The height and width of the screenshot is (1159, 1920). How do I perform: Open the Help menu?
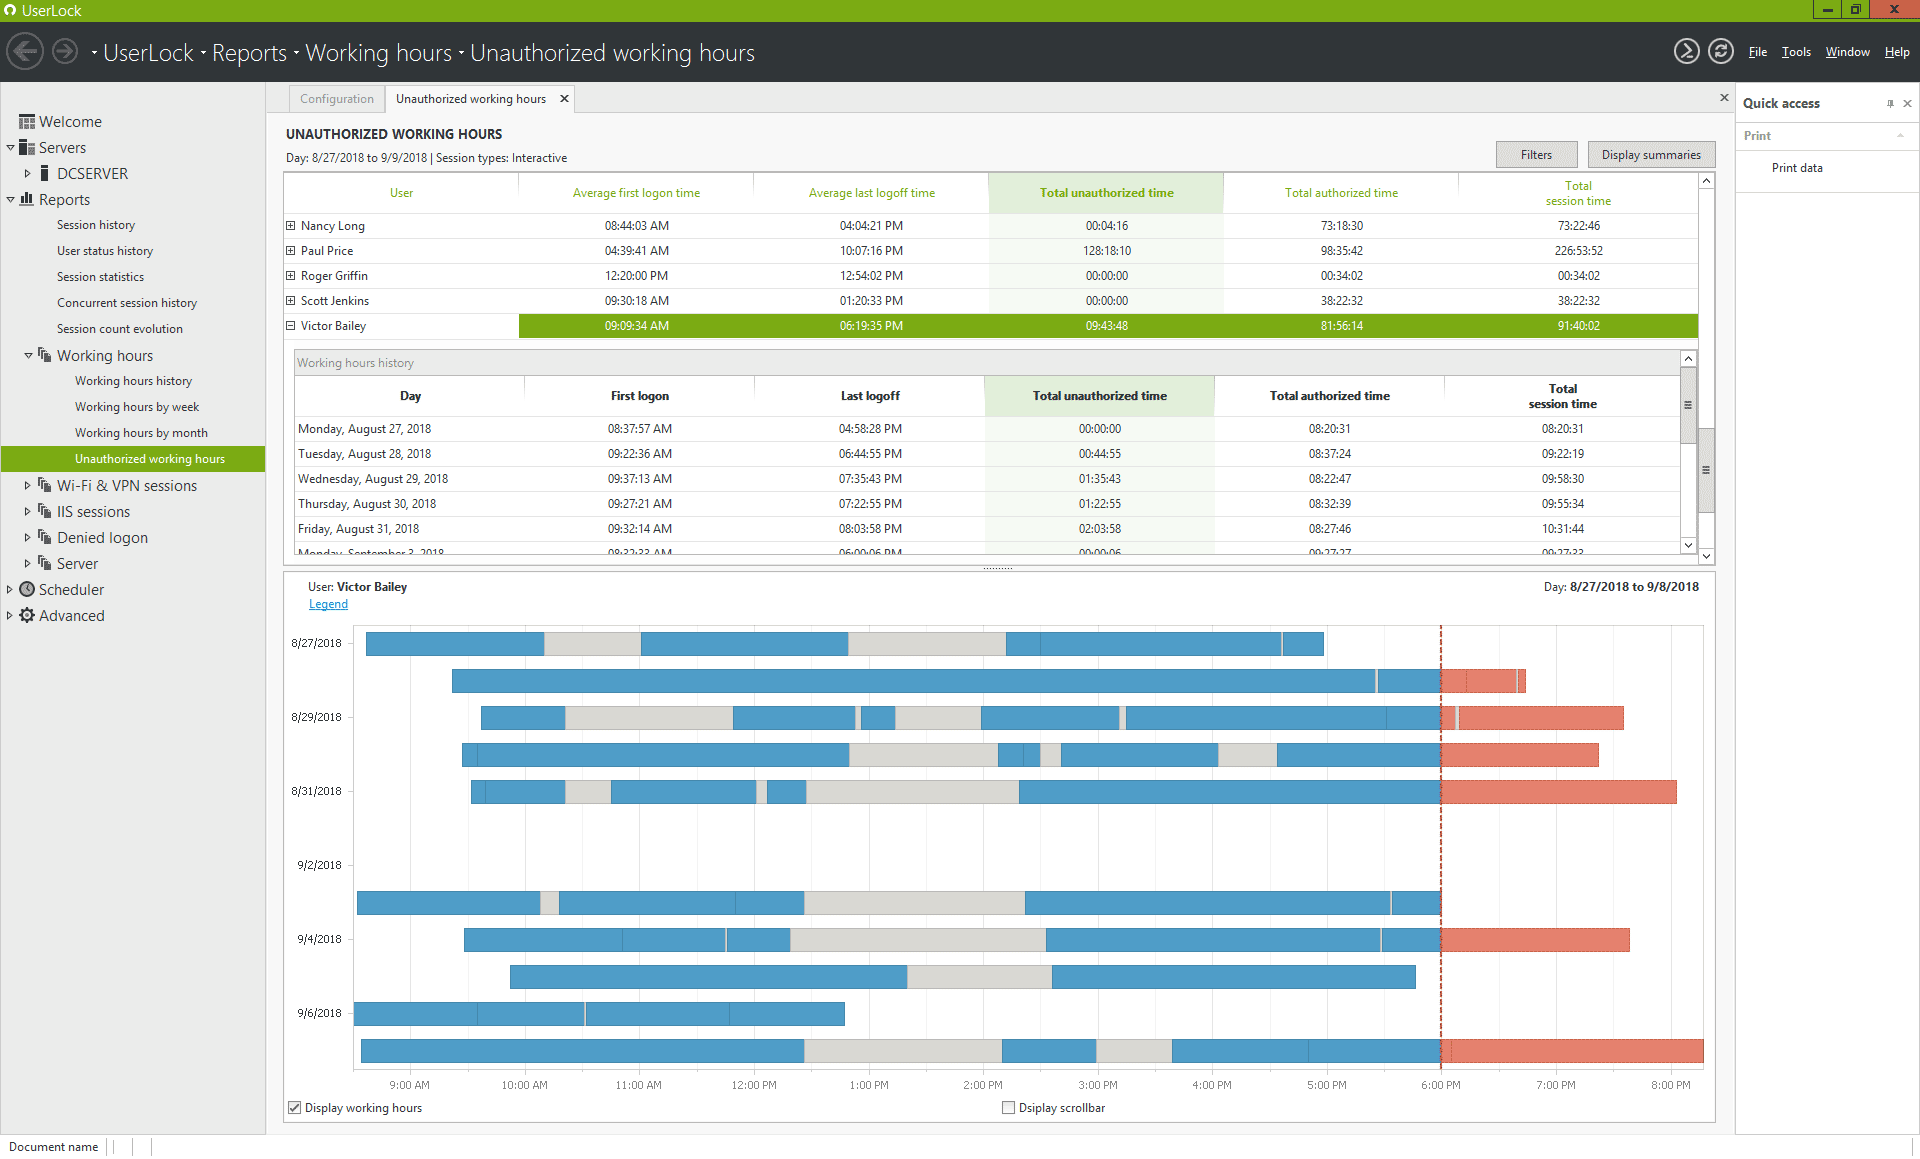(1897, 52)
